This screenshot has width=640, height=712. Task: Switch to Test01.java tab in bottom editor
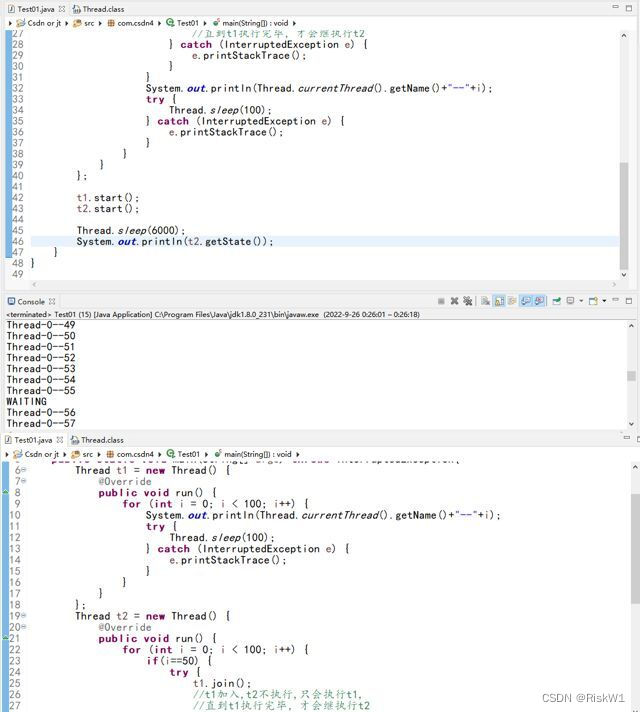(28, 440)
